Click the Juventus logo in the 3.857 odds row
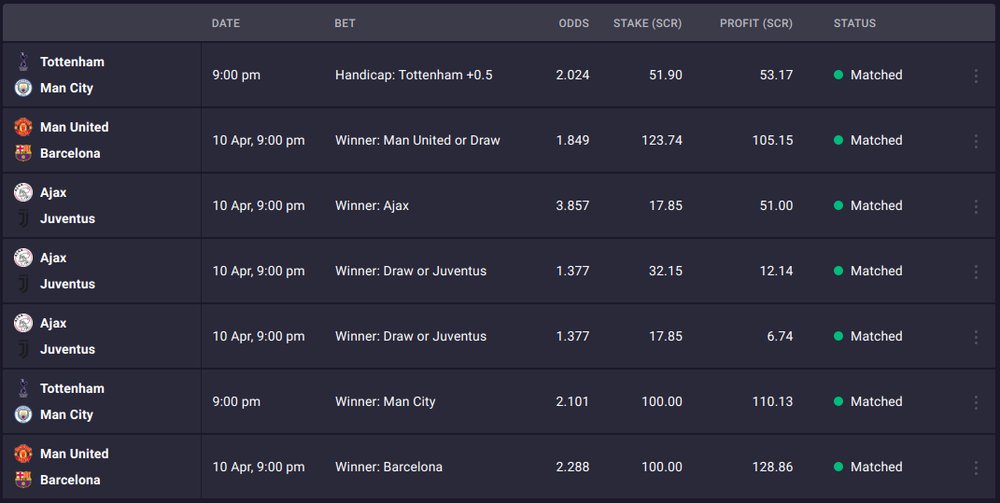Viewport: 1000px width, 503px height. tap(23, 219)
